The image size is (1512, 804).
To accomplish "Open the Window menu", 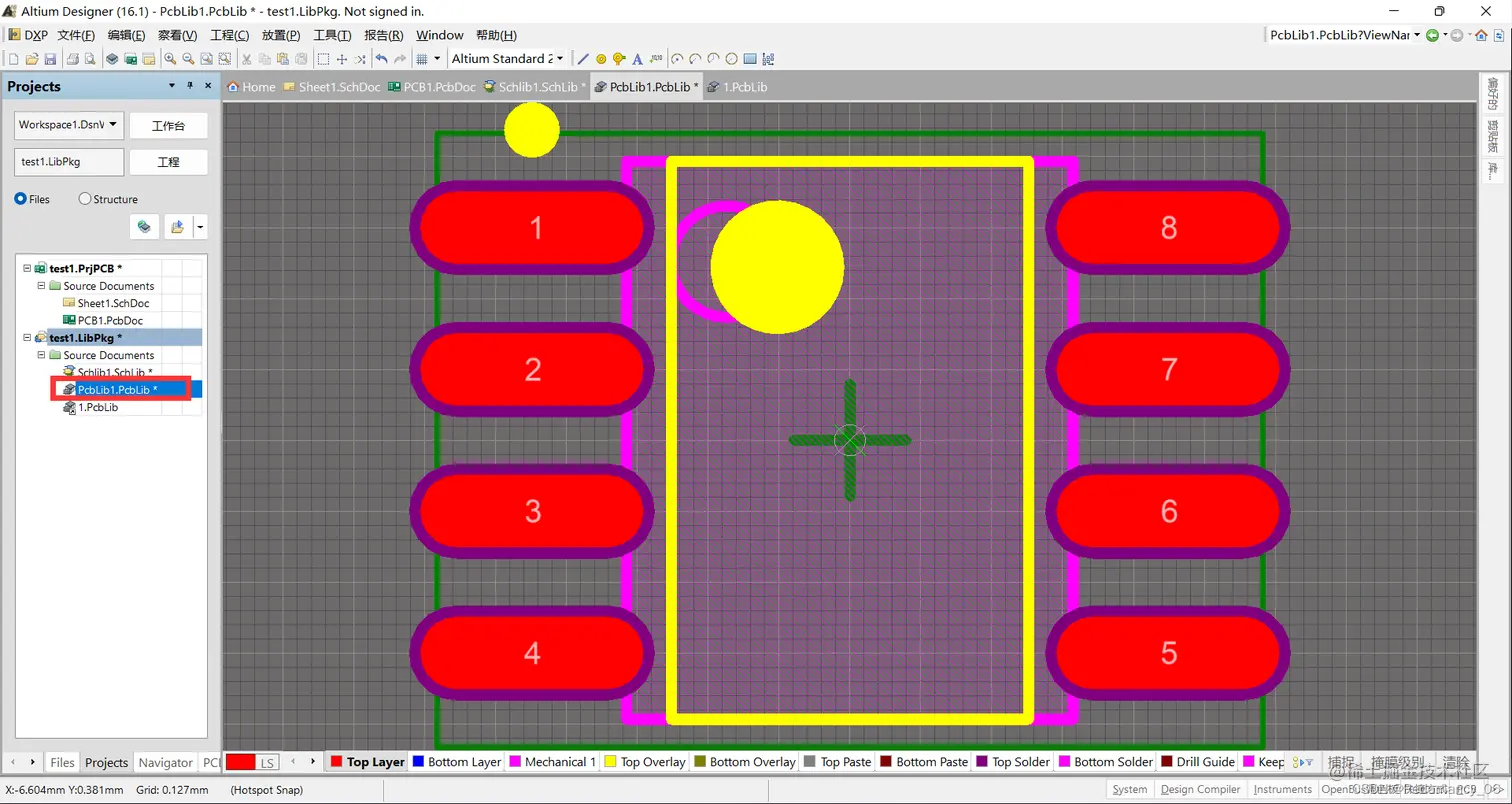I will click(440, 35).
